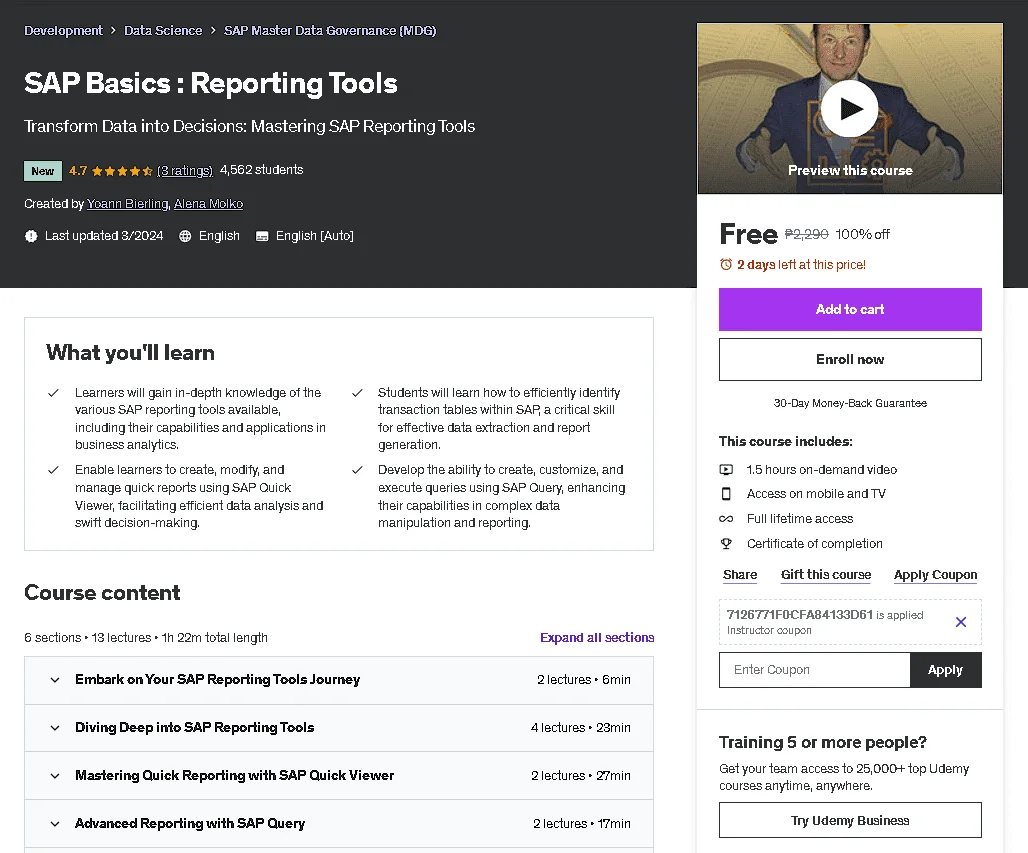The height and width of the screenshot is (853, 1028).
Task: Expand 'Mastering Quick Reporting with SAP Quick Viewer'
Action: 339,776
